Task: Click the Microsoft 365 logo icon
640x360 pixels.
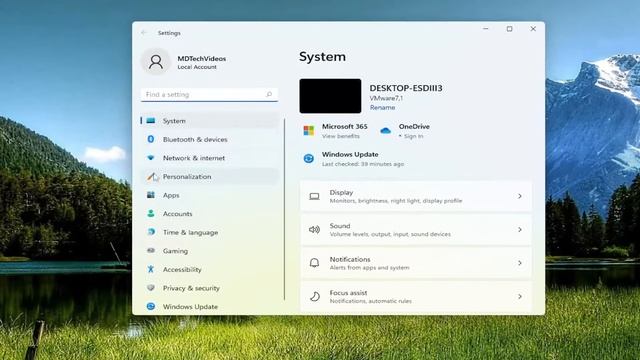Action: pyautogui.click(x=309, y=131)
